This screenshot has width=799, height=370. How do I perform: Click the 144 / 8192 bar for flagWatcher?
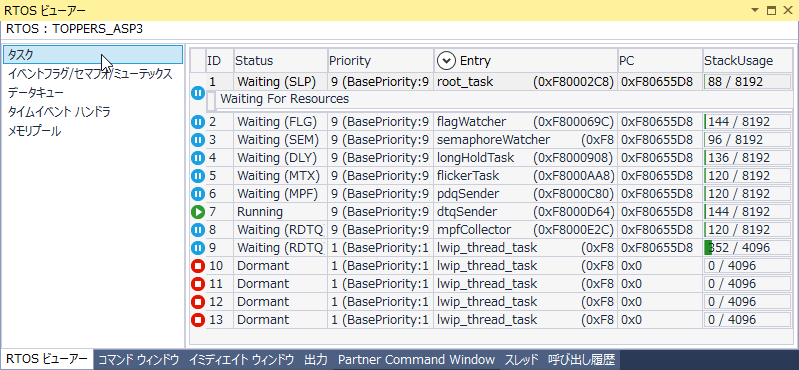click(748, 122)
